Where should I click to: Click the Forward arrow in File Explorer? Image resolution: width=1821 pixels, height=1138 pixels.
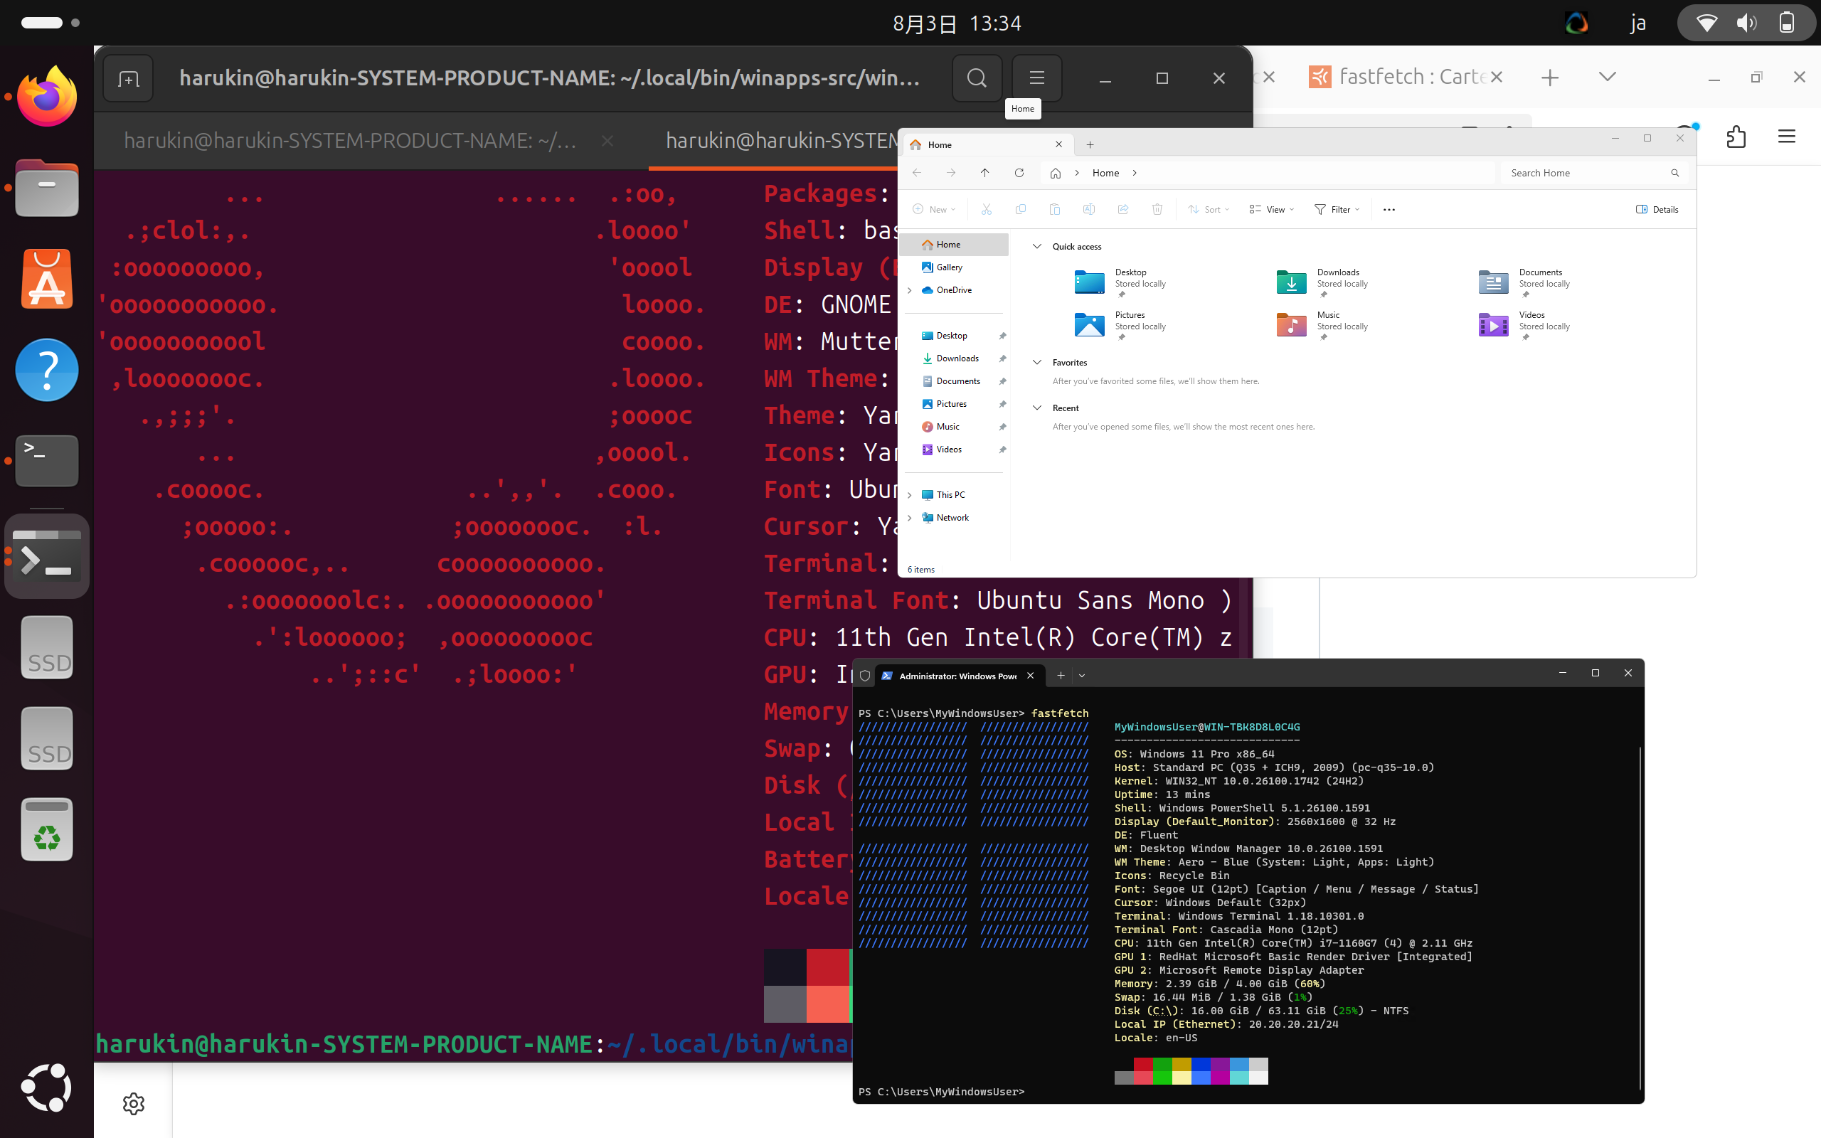point(951,173)
